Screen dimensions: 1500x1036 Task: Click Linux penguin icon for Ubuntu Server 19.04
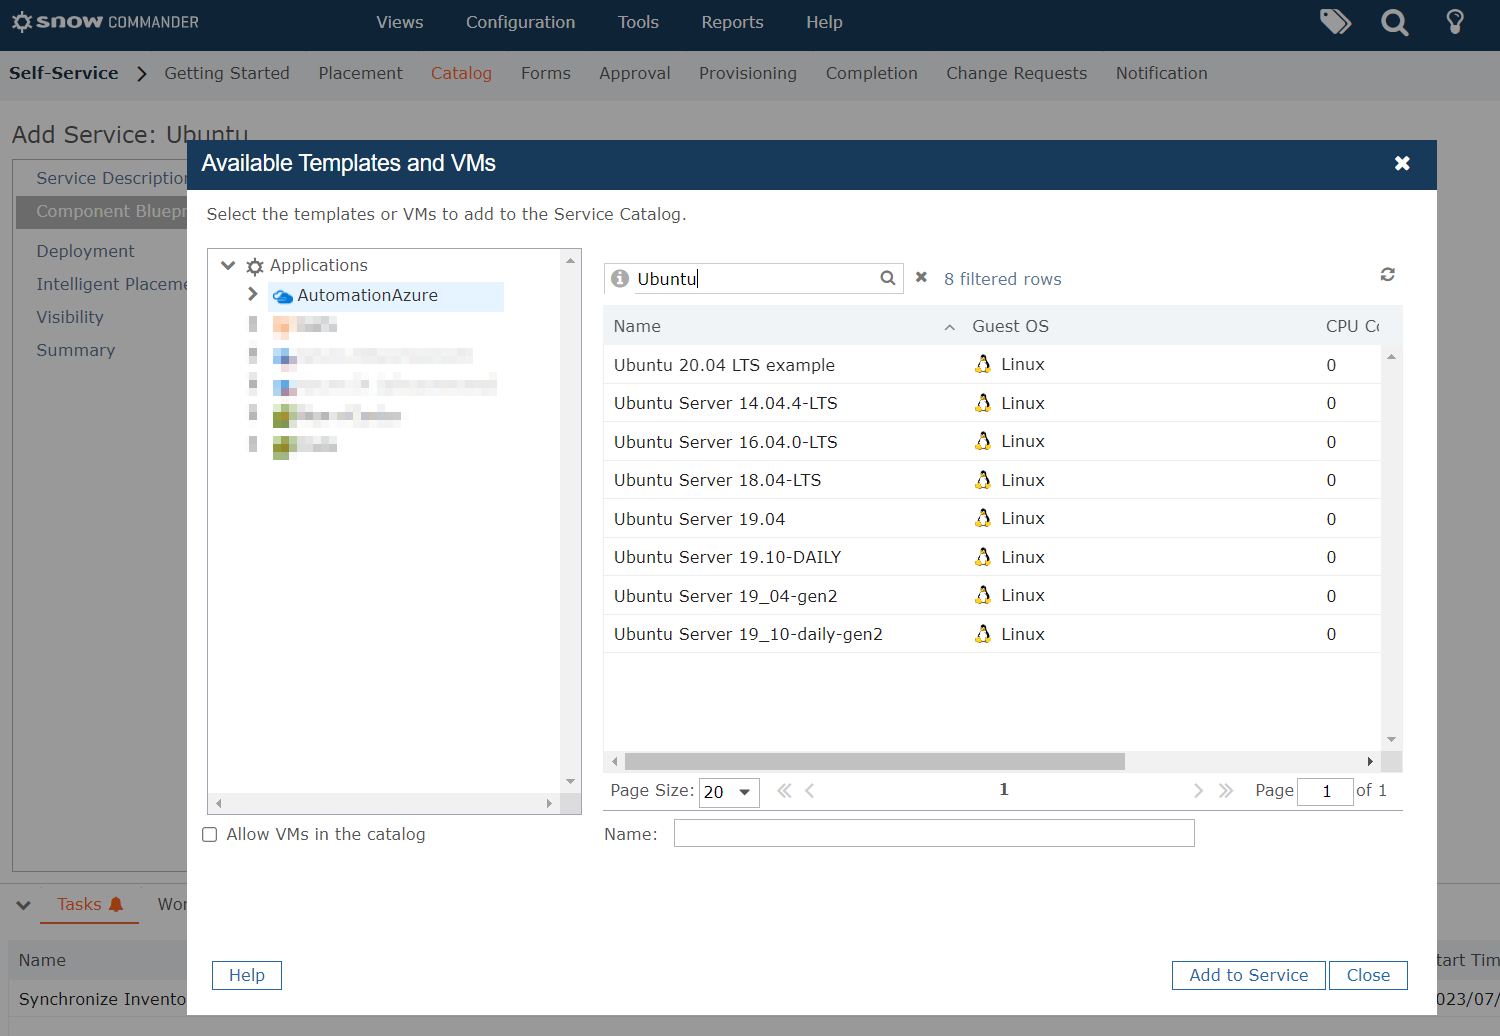click(x=983, y=518)
